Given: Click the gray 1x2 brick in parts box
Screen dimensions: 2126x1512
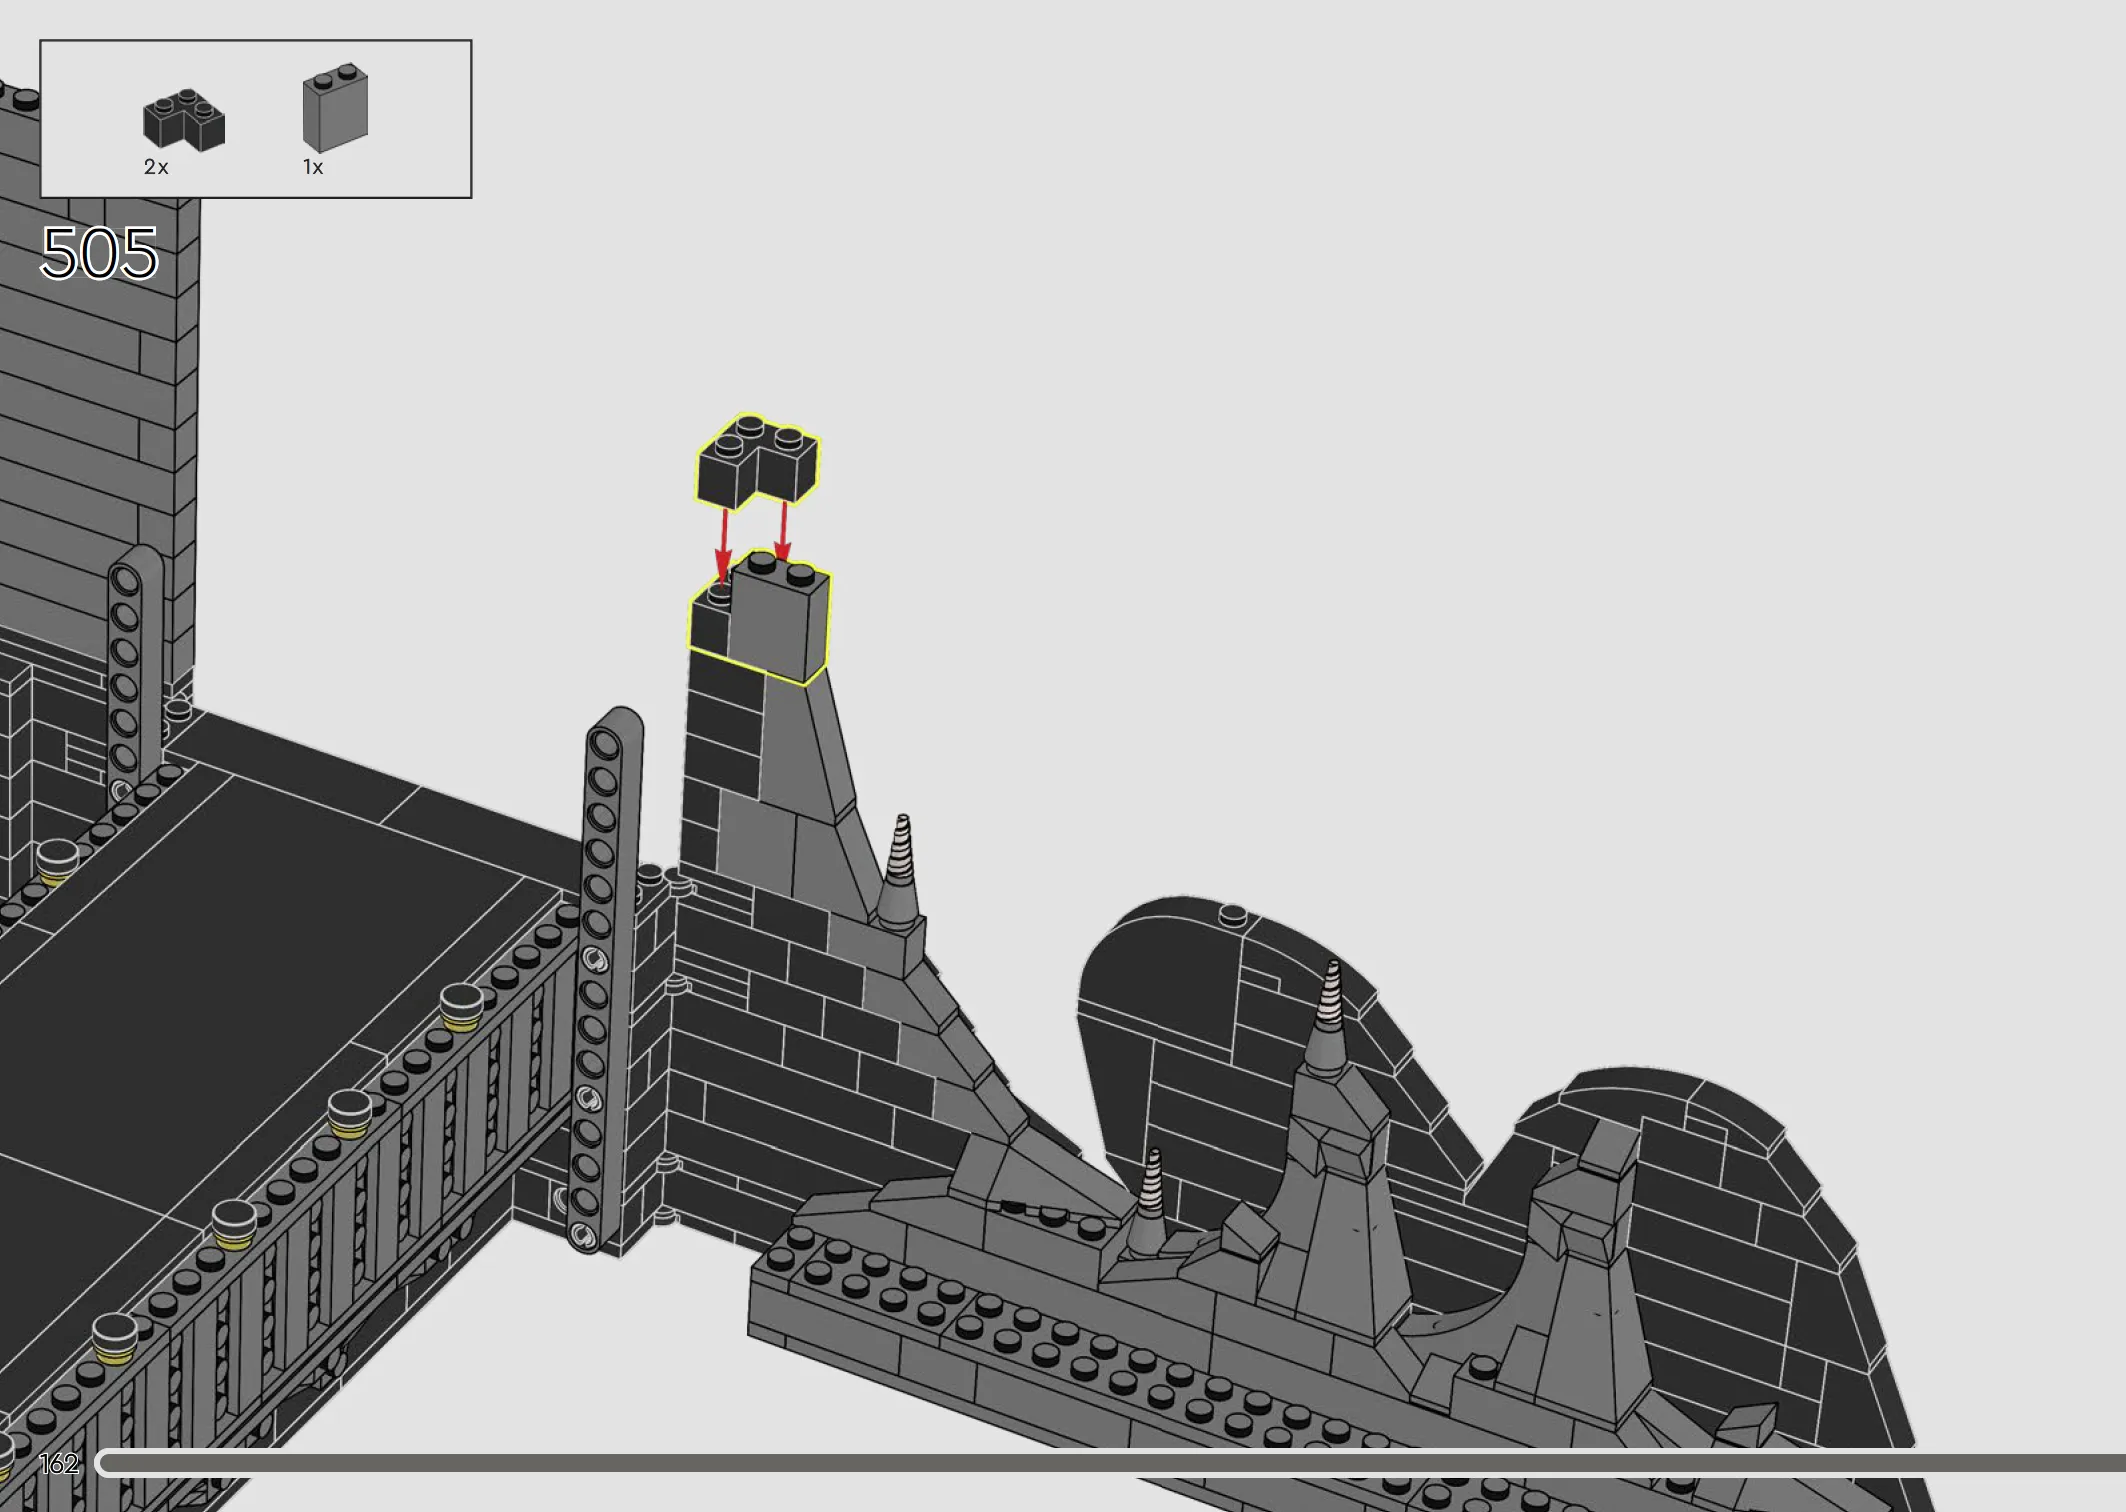Looking at the screenshot, I should (335, 108).
